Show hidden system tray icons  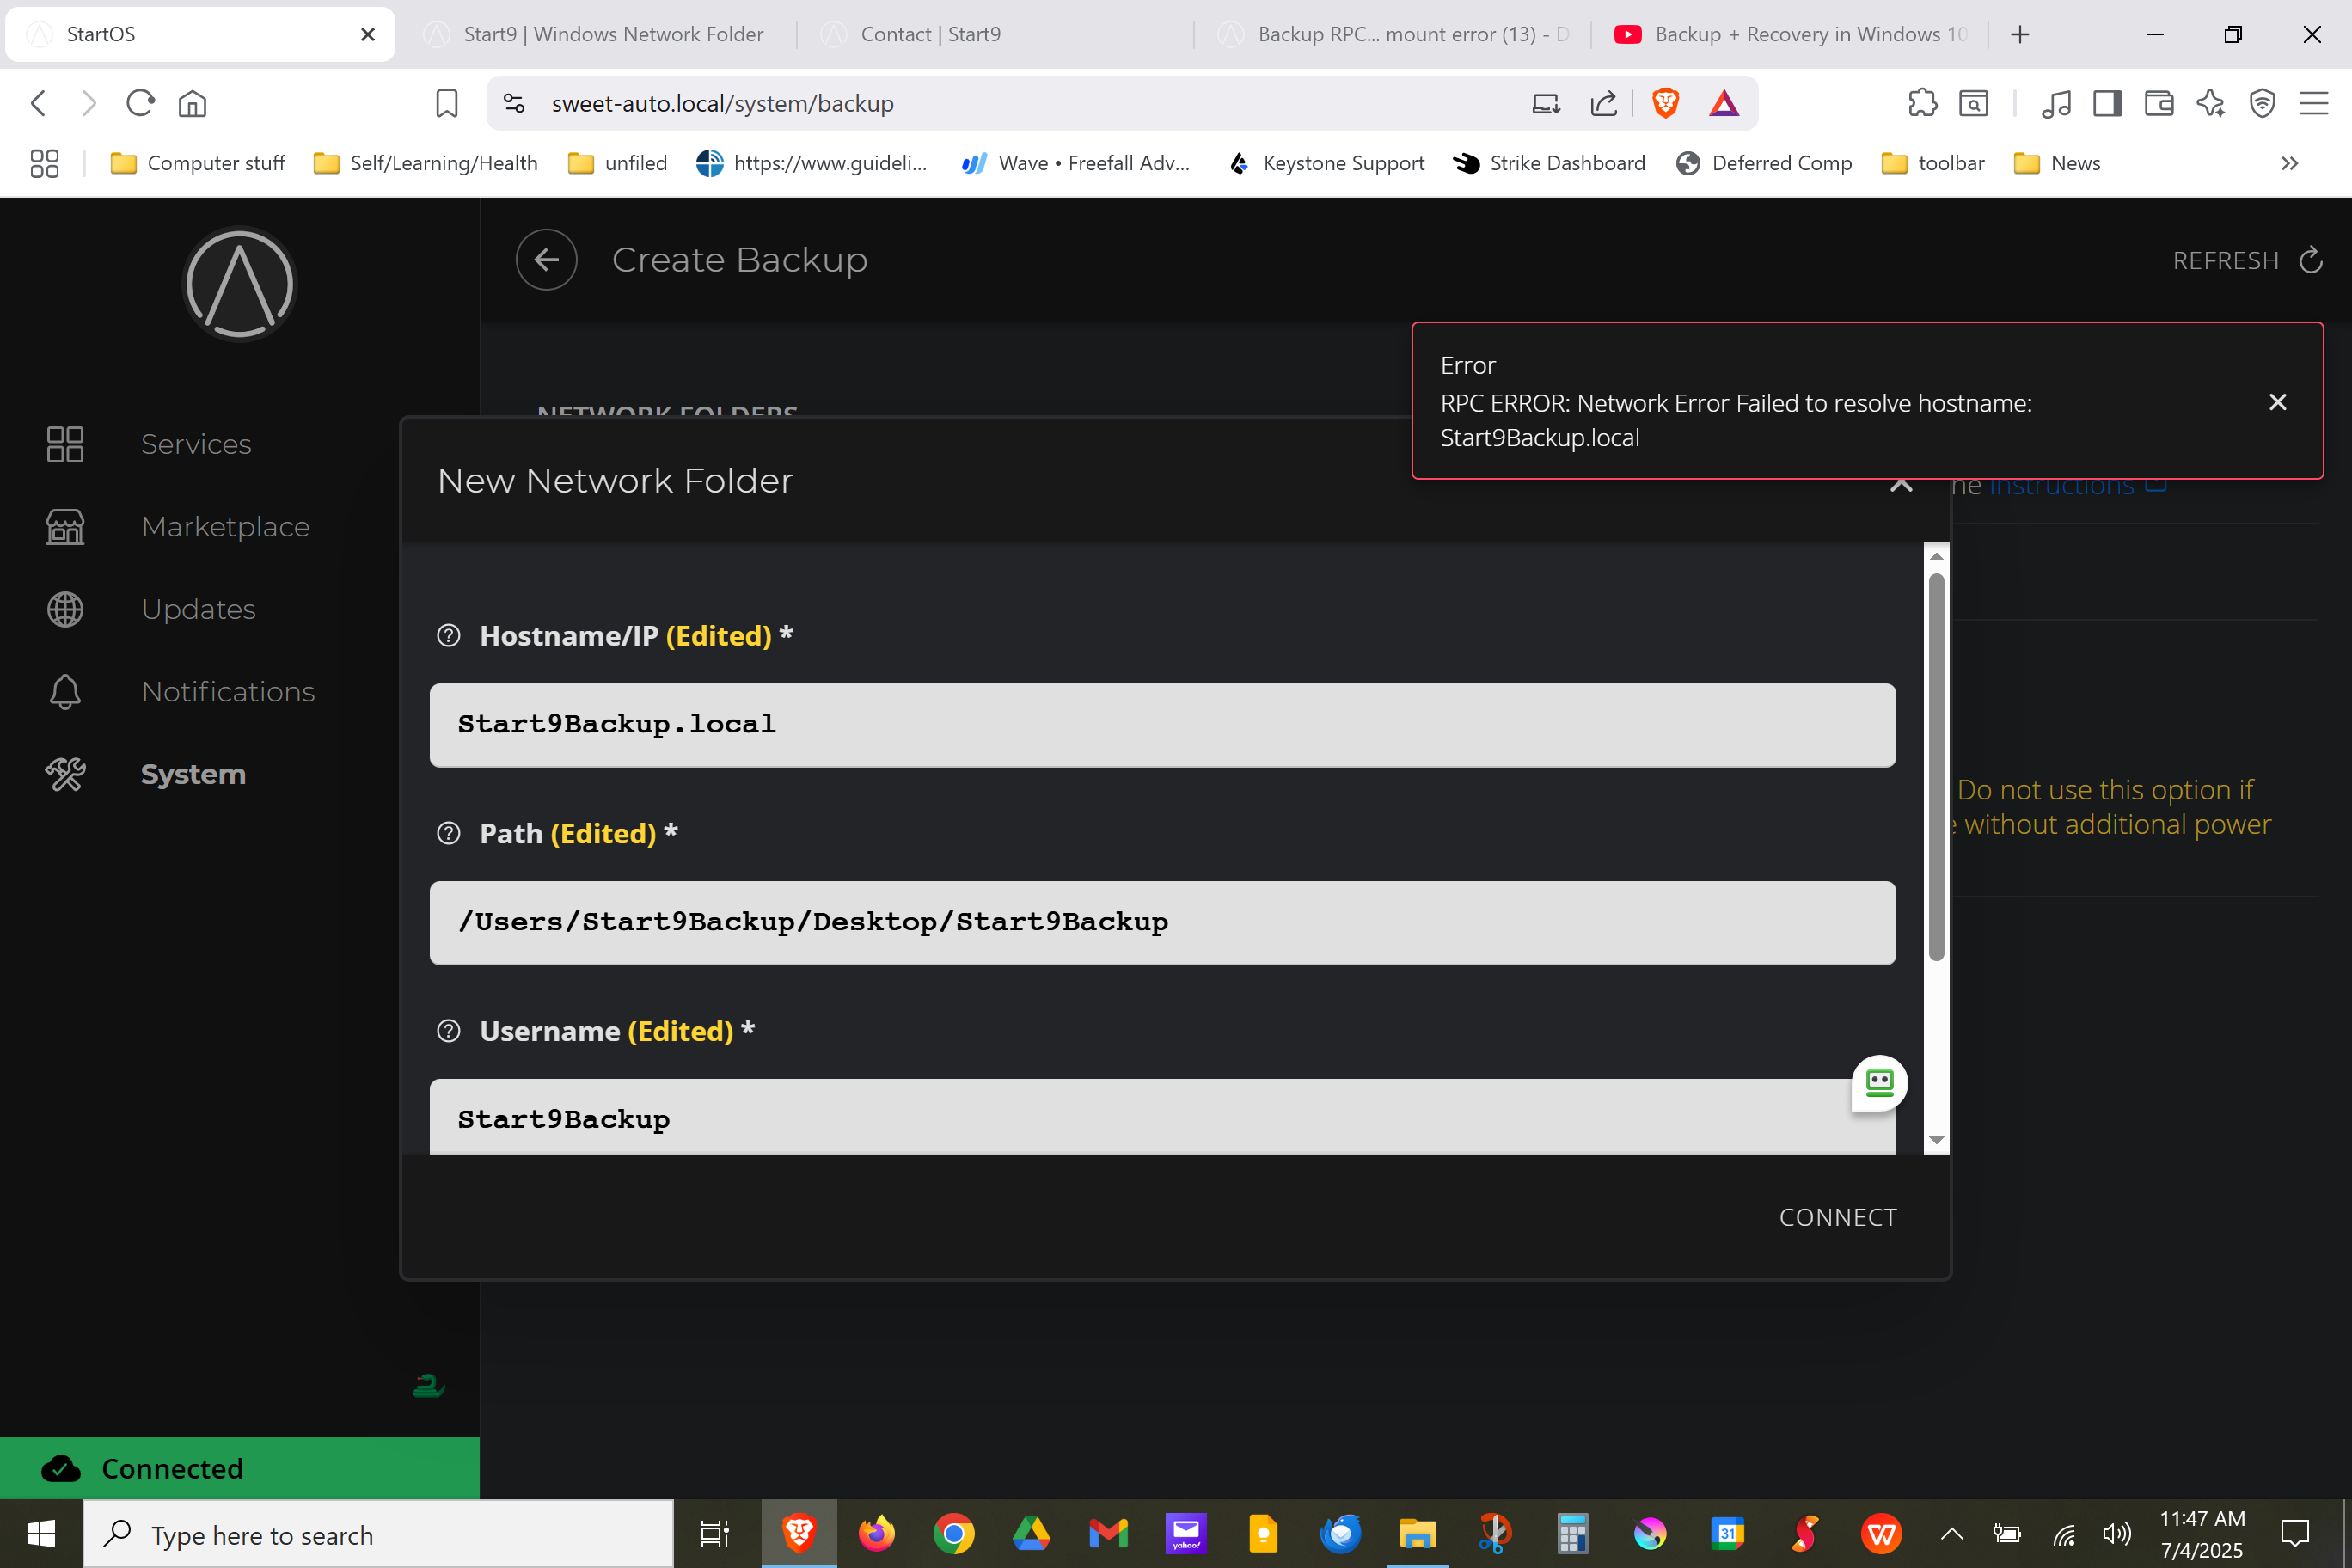(1951, 1533)
